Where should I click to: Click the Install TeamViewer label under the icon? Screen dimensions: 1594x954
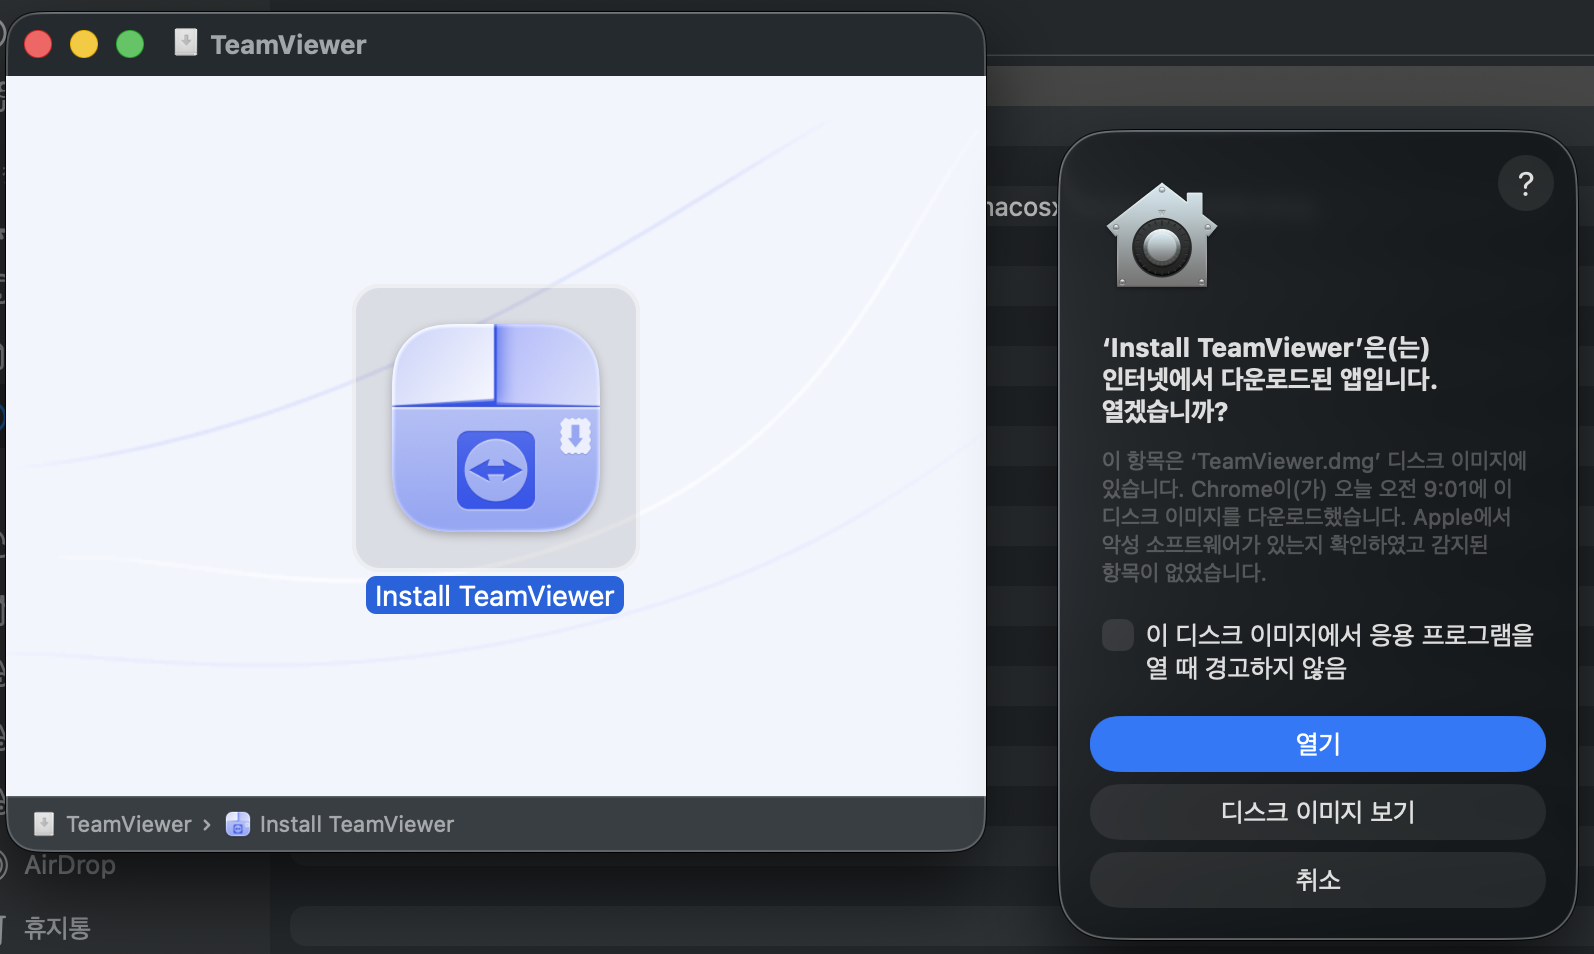coord(495,596)
